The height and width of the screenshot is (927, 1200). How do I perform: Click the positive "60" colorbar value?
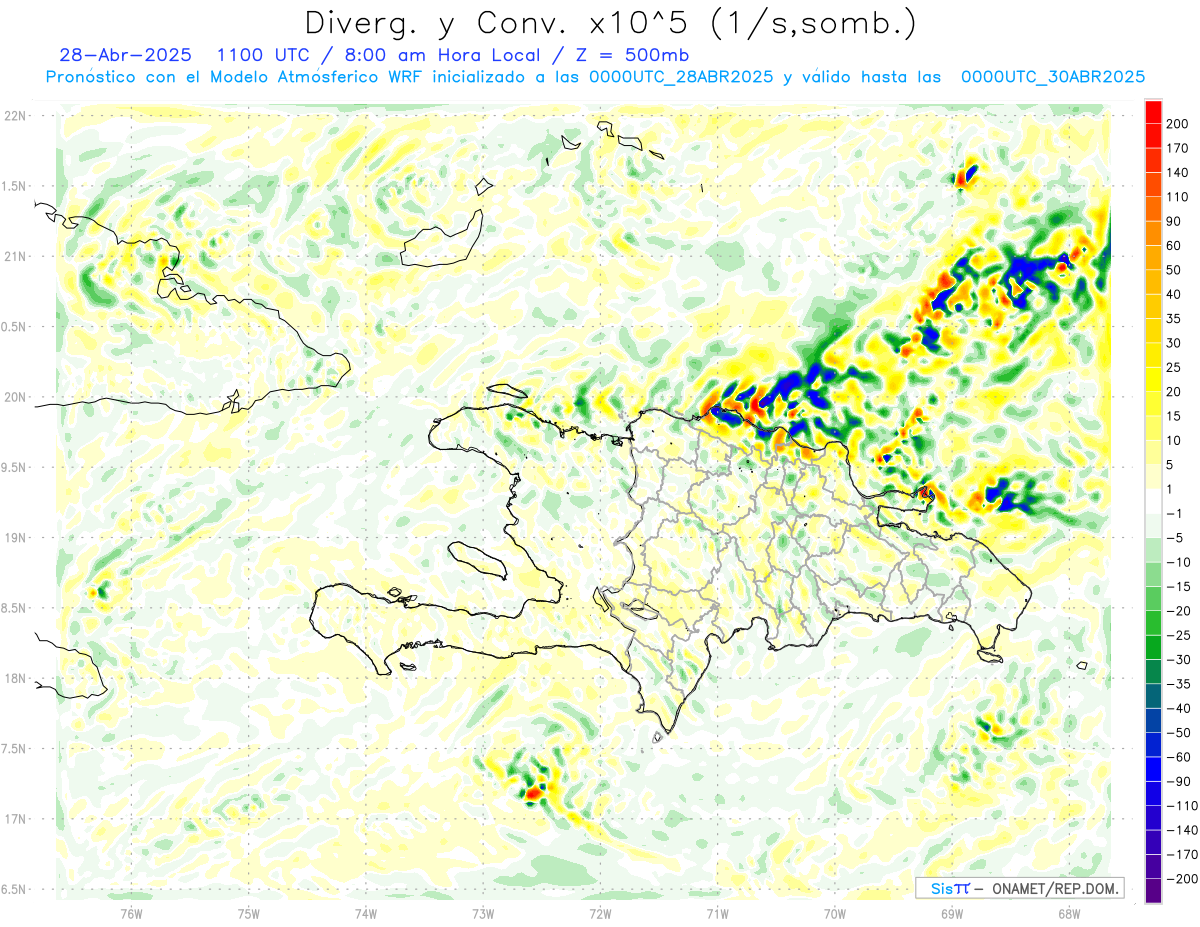click(1174, 246)
